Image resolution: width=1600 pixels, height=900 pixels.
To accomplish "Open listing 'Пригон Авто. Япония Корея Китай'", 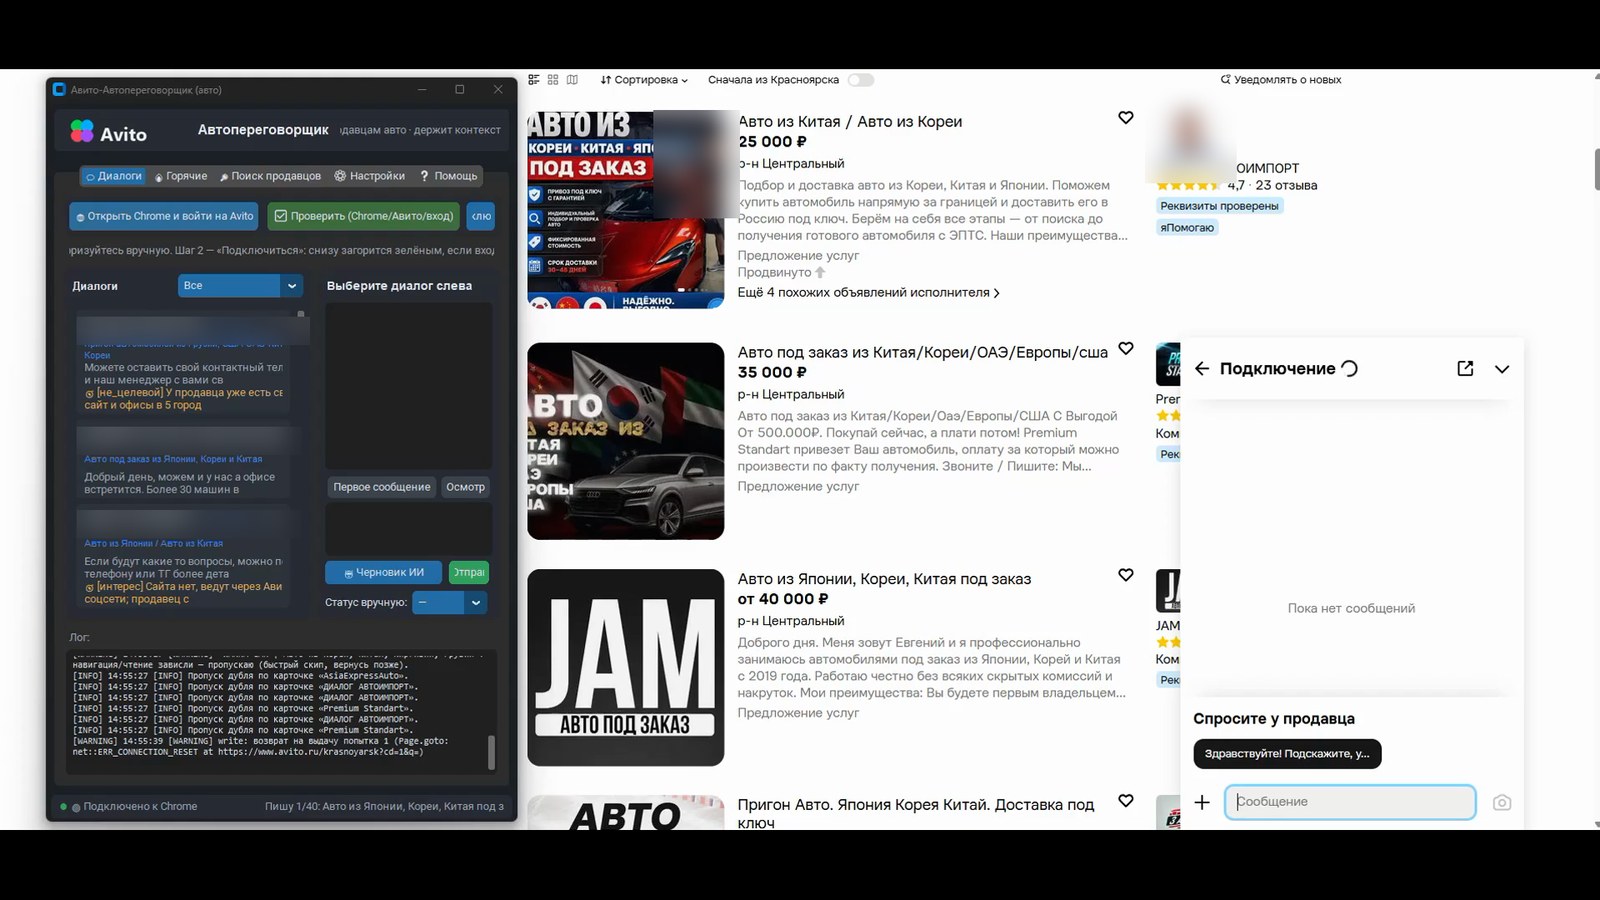I will 916,813.
